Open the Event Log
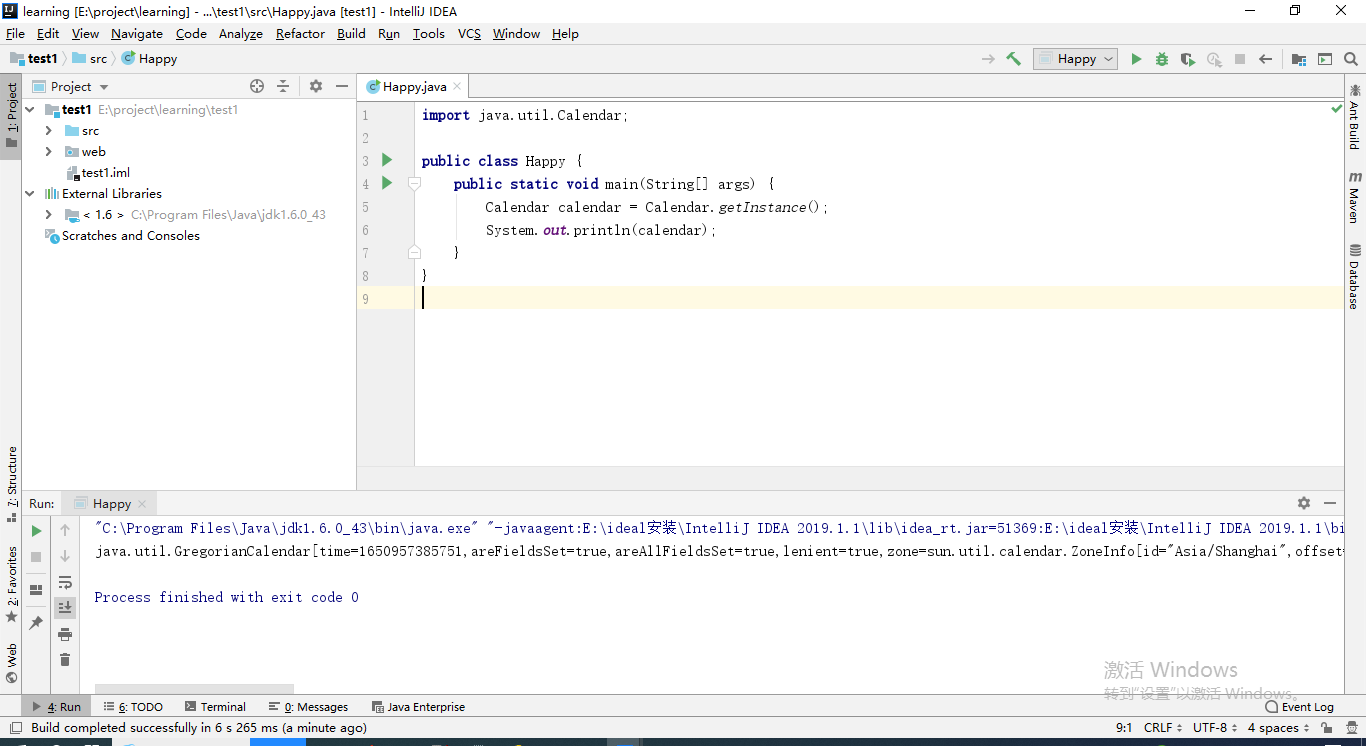The width and height of the screenshot is (1366, 746). click(x=1298, y=707)
